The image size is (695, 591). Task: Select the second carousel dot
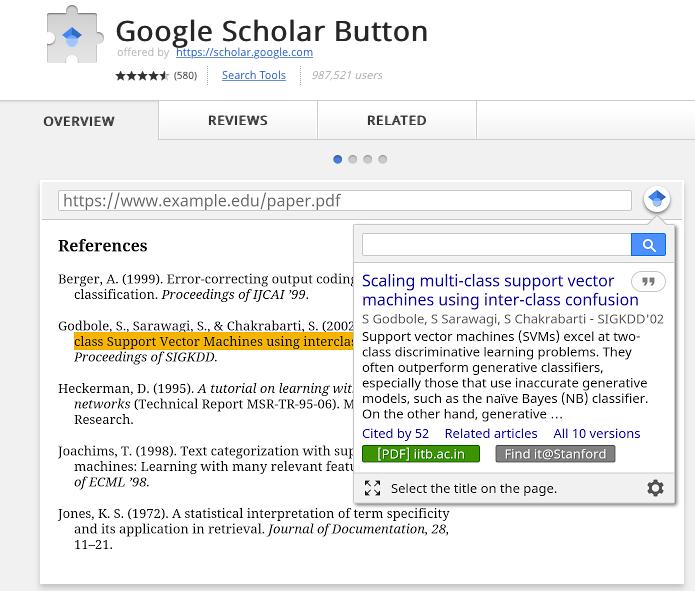[353, 159]
